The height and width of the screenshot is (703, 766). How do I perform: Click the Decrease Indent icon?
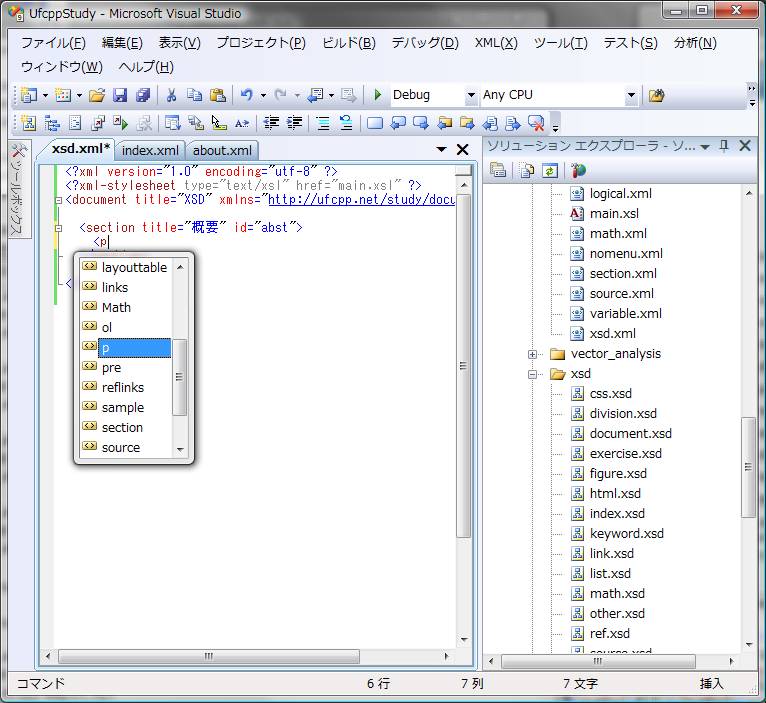tap(271, 123)
